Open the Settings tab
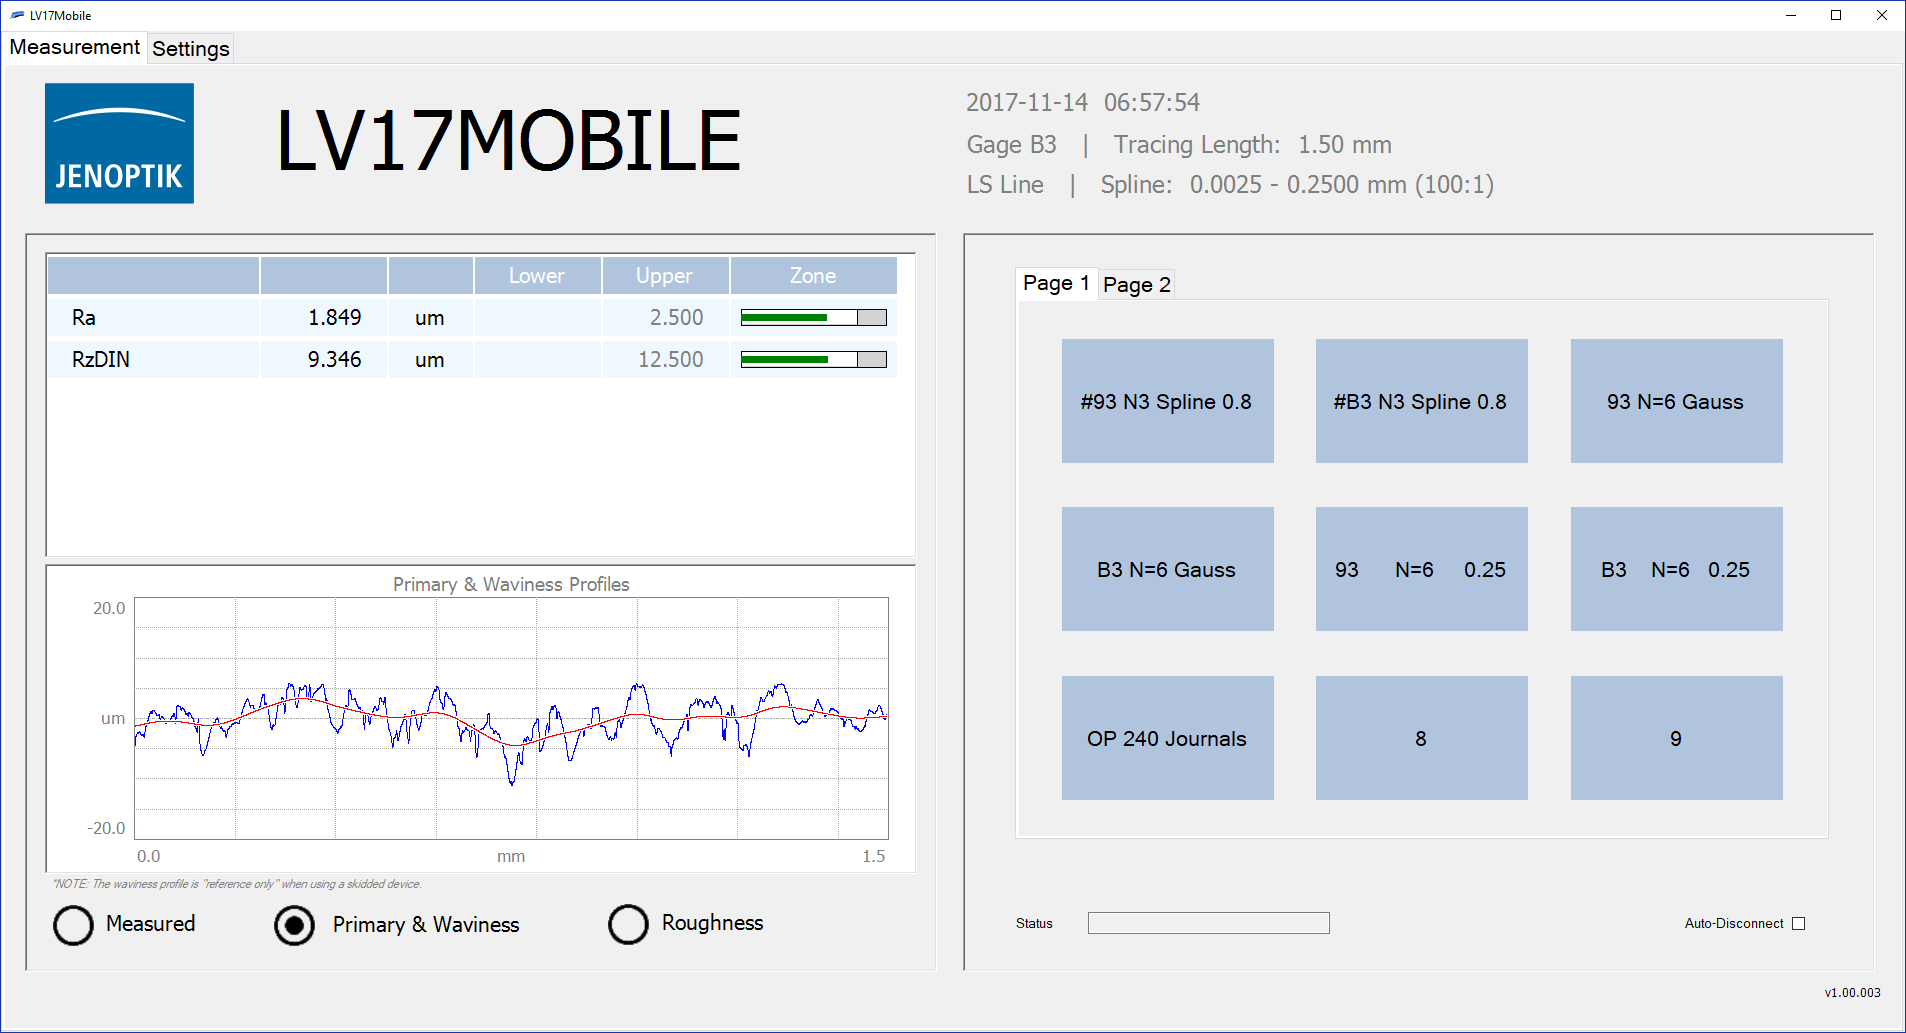The image size is (1906, 1033). click(x=191, y=48)
